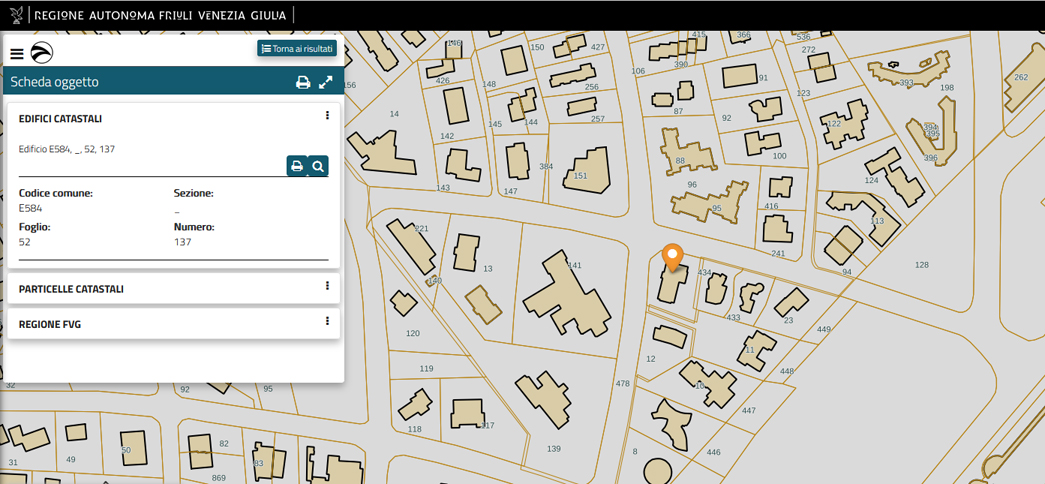Viewport: 1045px width, 484px height.
Task: Click the large building on parcel 141
Action: point(565,295)
